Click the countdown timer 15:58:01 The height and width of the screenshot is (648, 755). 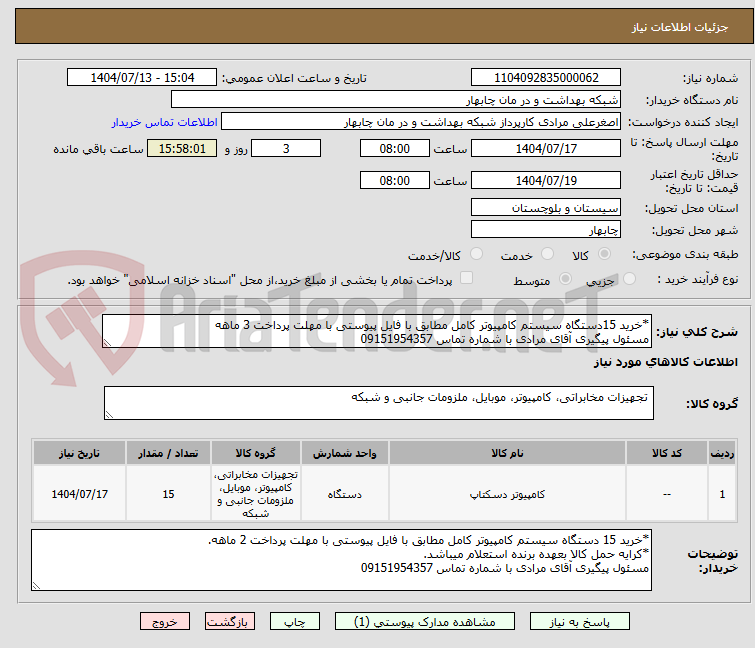[x=182, y=148]
